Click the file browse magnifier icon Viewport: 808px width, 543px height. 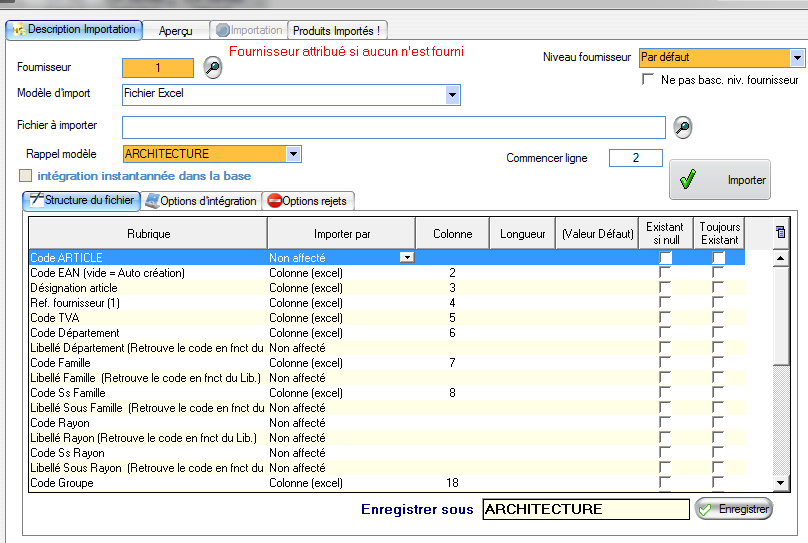tap(682, 127)
